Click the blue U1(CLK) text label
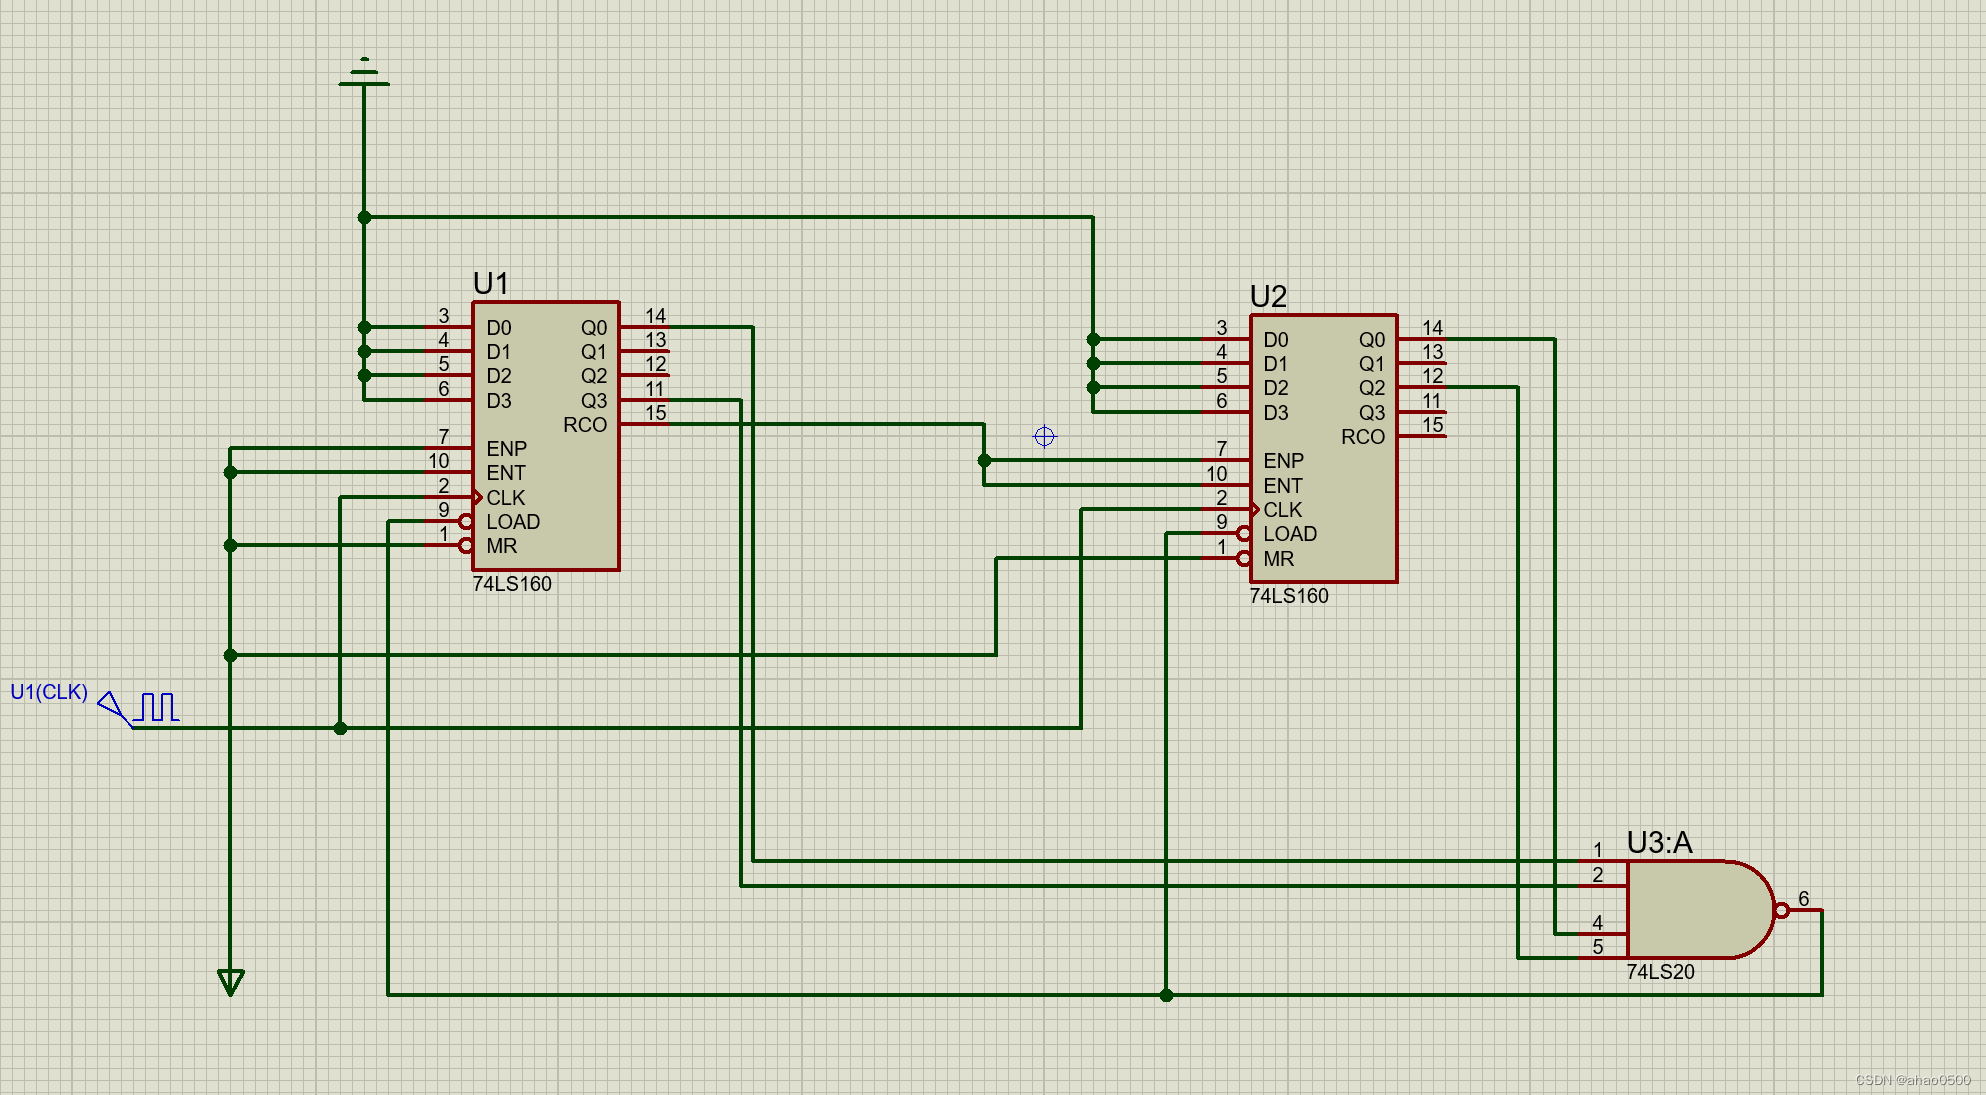 [49, 692]
